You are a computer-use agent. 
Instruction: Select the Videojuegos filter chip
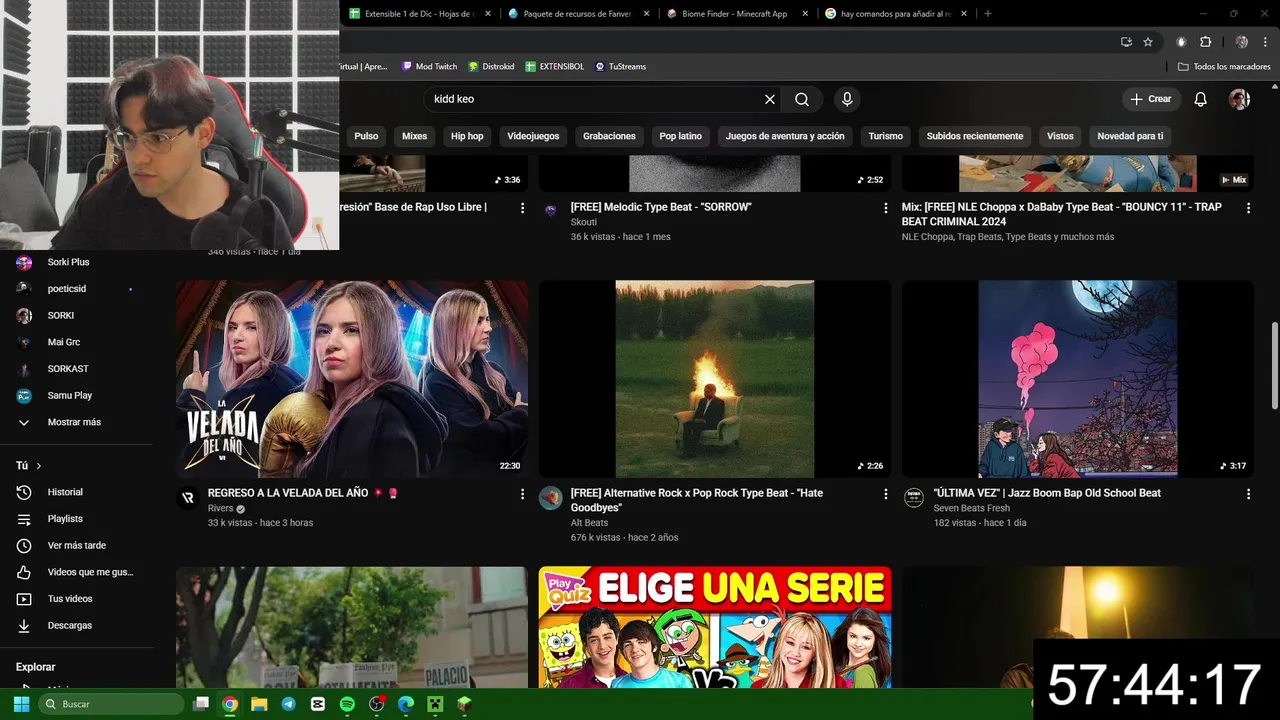pos(533,136)
